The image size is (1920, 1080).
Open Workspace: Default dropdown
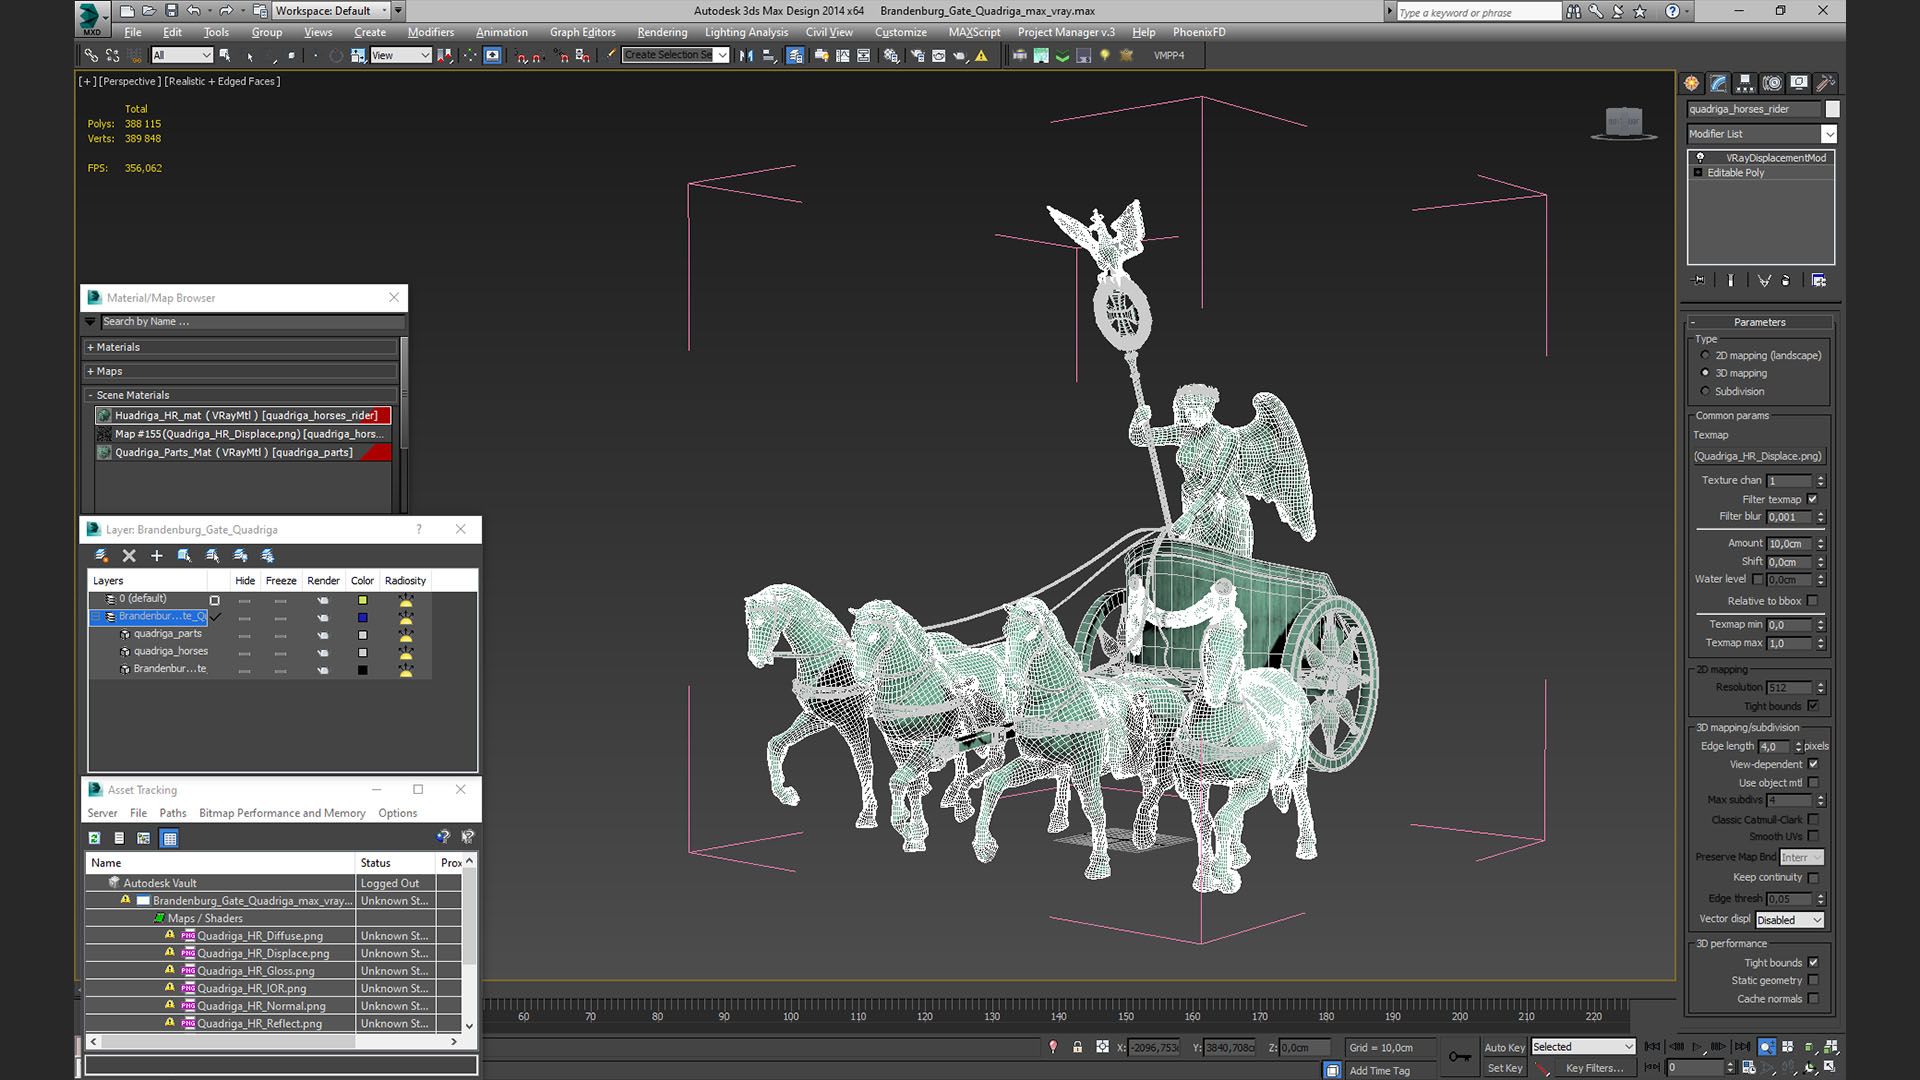[x=331, y=11]
